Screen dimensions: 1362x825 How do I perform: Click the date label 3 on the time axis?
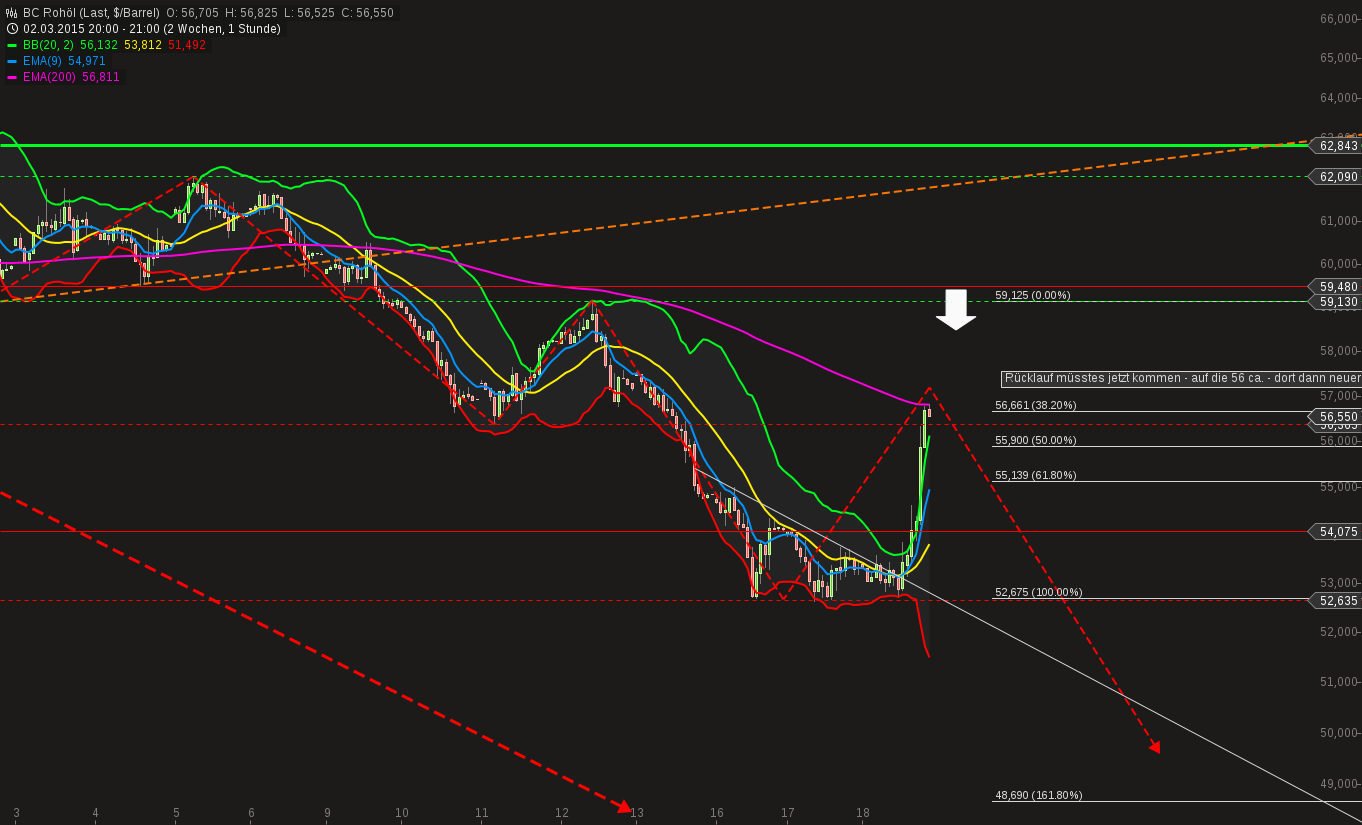click(x=16, y=813)
